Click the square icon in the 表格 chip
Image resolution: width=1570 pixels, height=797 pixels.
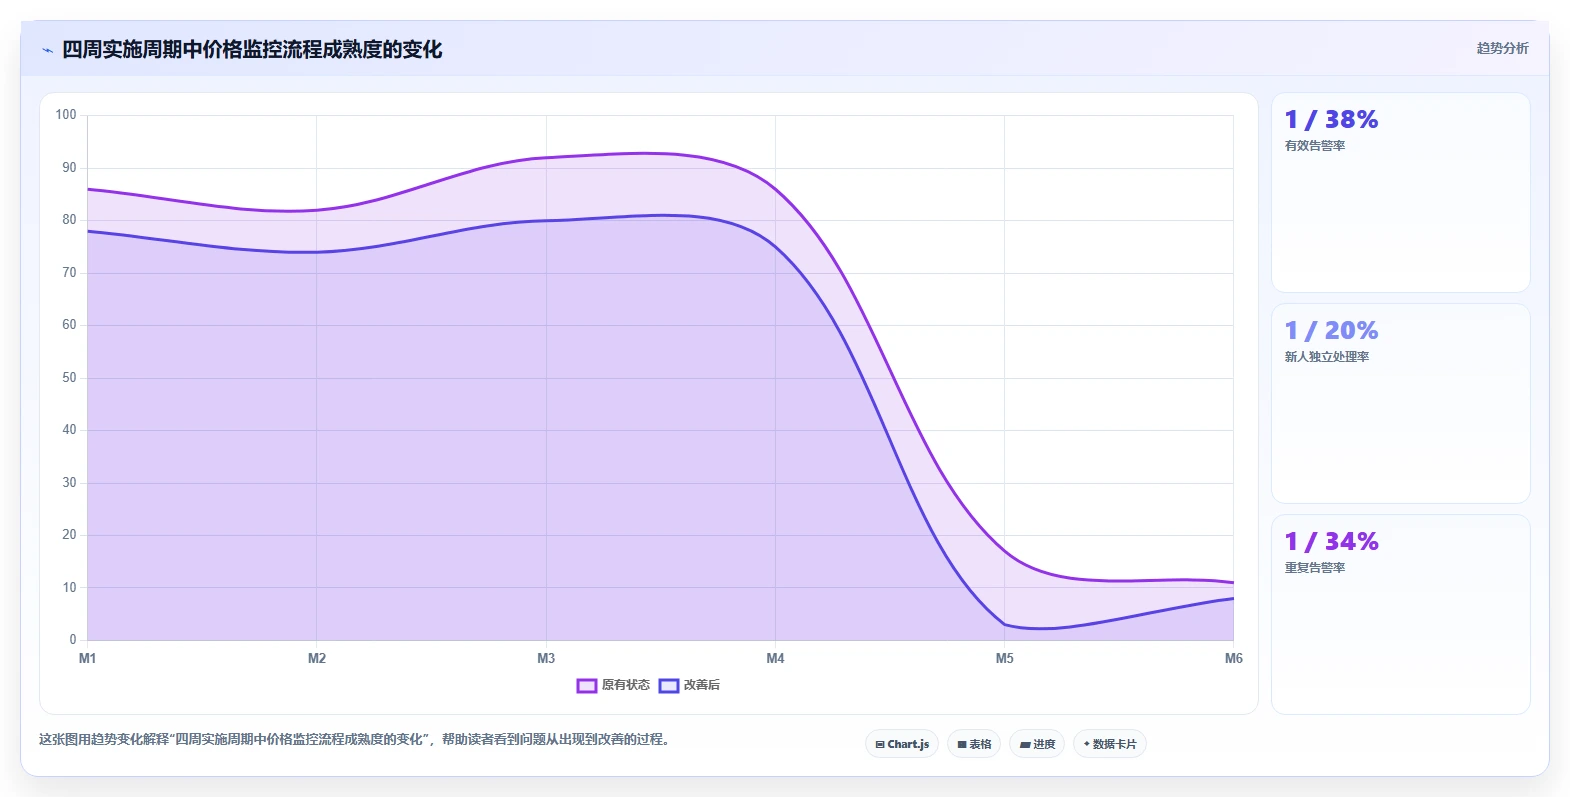[x=962, y=744]
